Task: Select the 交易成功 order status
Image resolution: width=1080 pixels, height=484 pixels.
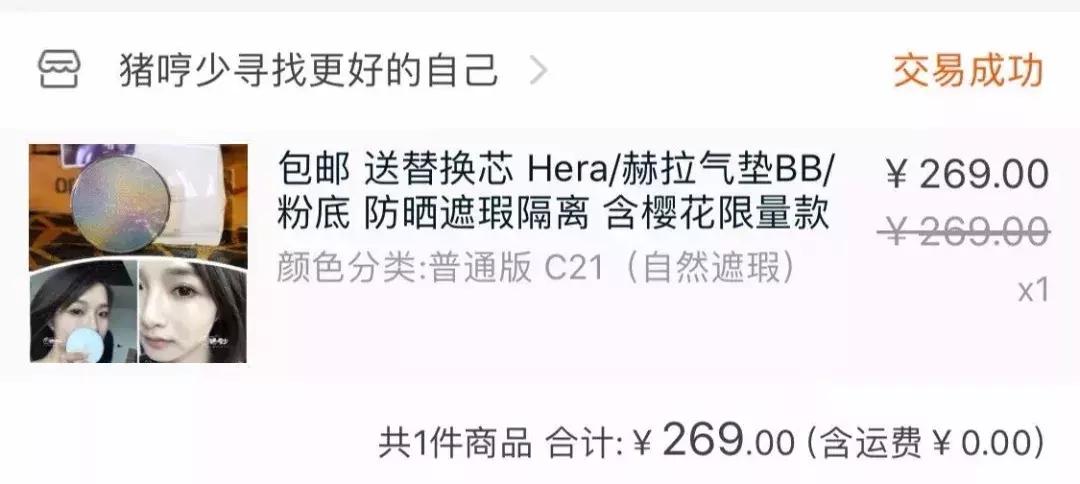Action: coord(968,70)
